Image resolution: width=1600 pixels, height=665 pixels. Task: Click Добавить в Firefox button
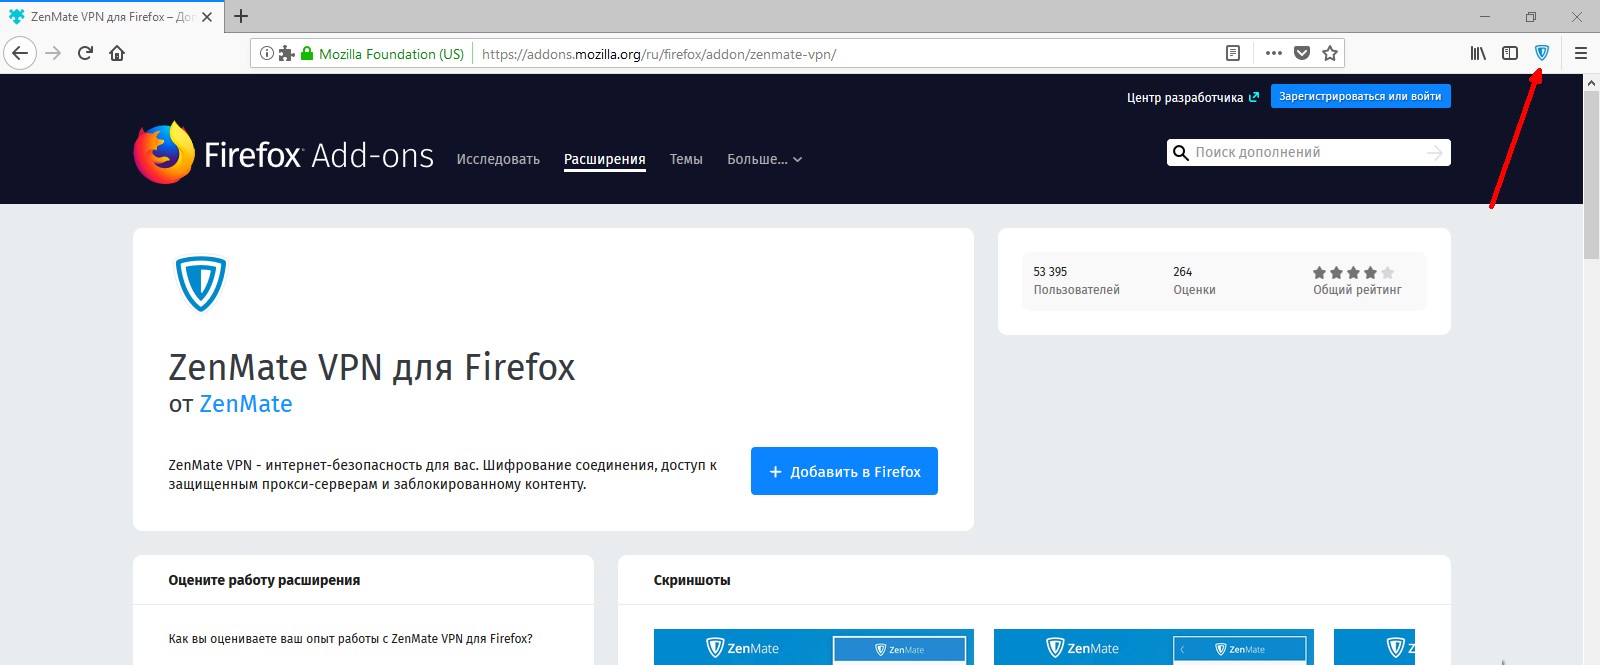844,471
